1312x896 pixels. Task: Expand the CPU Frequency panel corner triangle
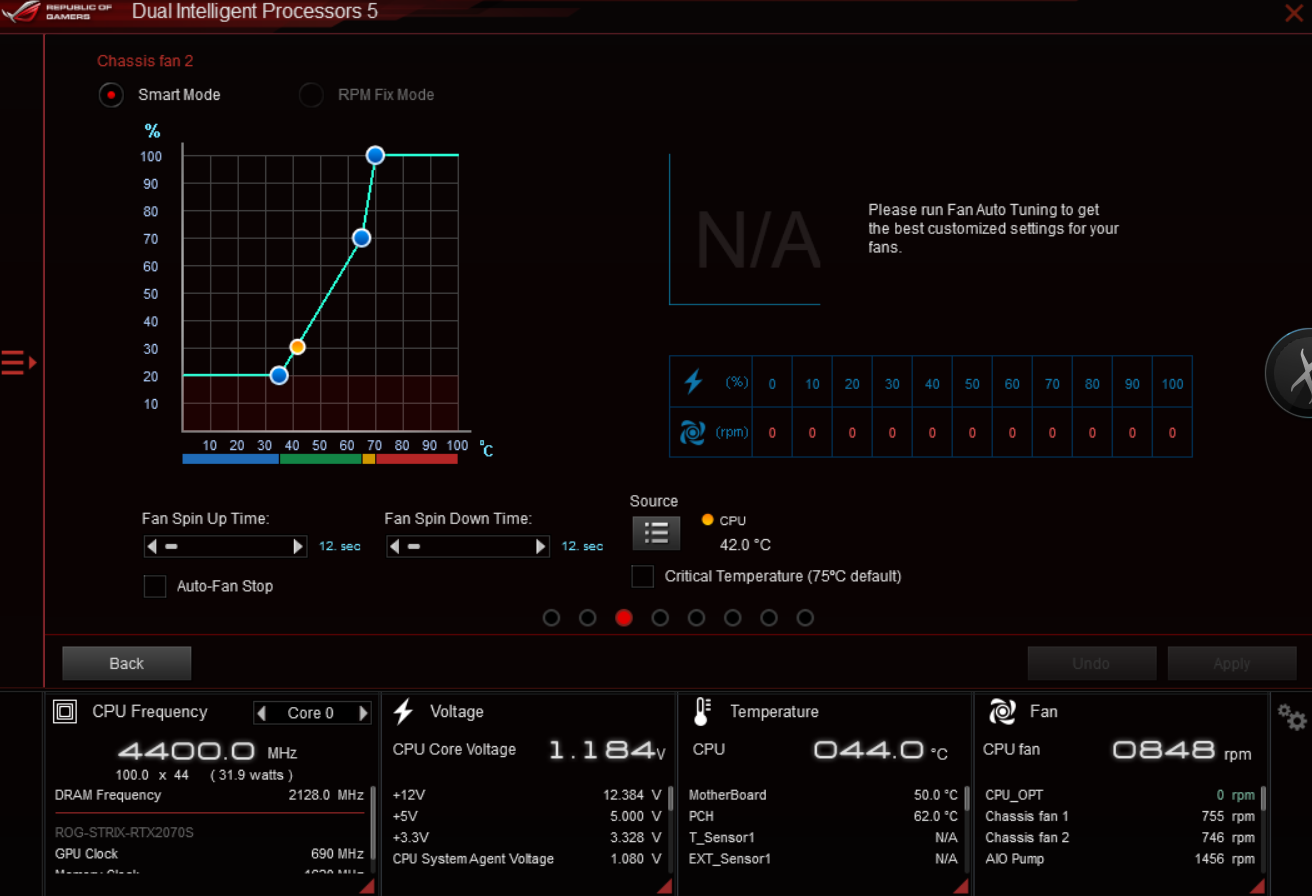(x=366, y=886)
